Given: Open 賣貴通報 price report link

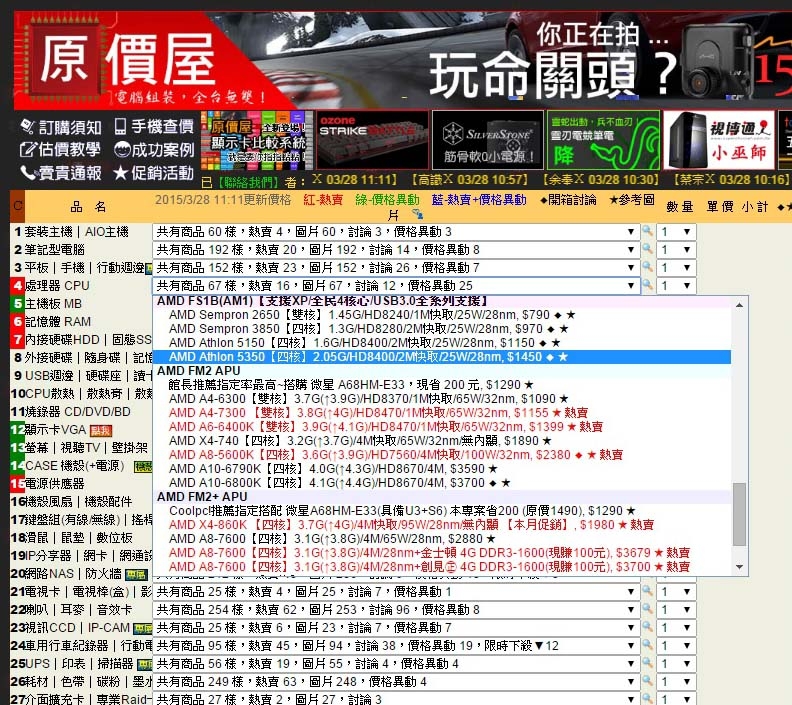Looking at the screenshot, I should pyautogui.click(x=61, y=173).
